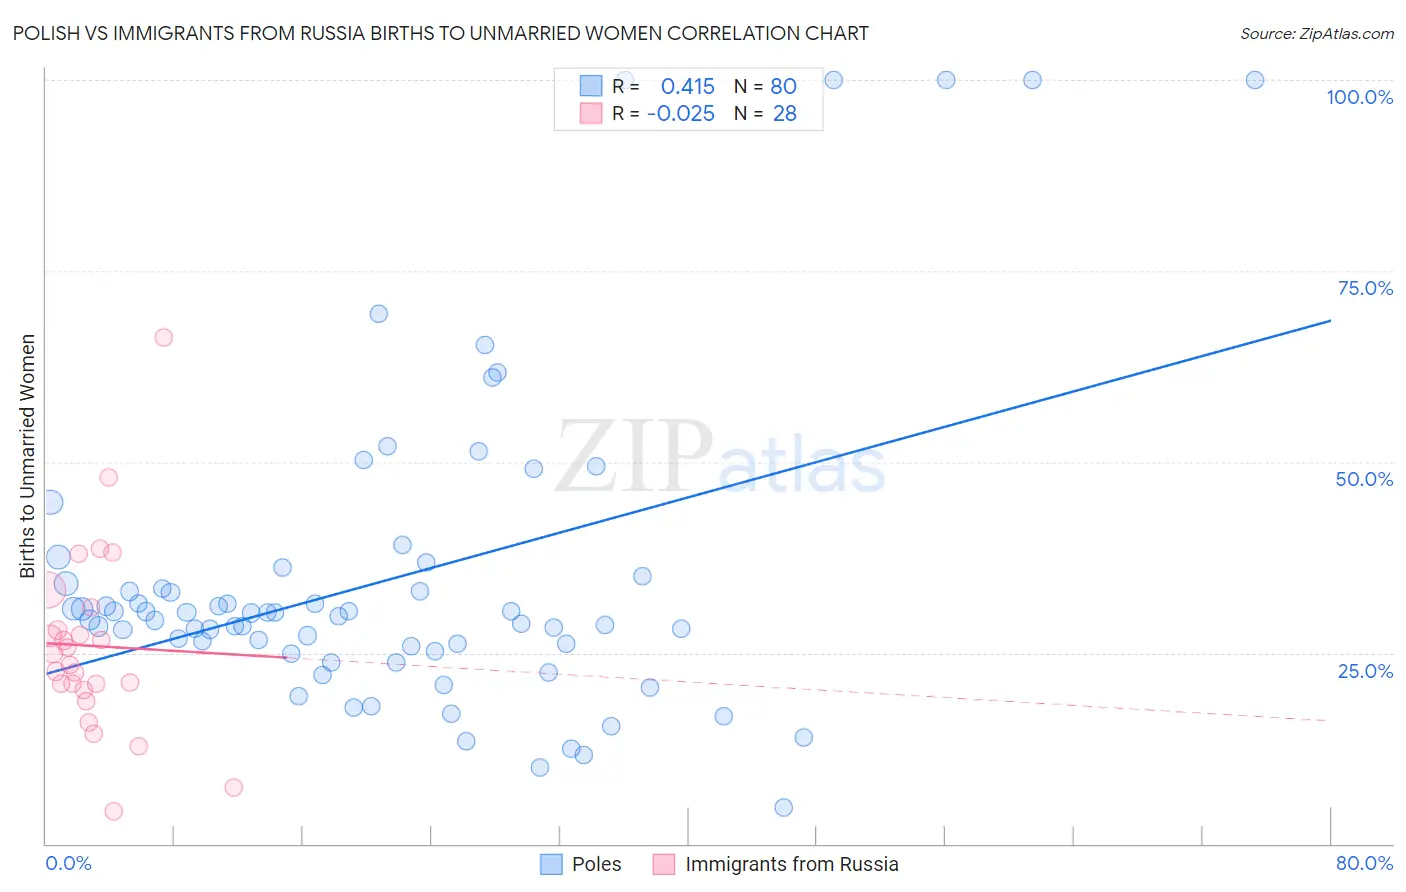
Task: Click the 50.0% y-axis label
Action: coord(1364,479)
